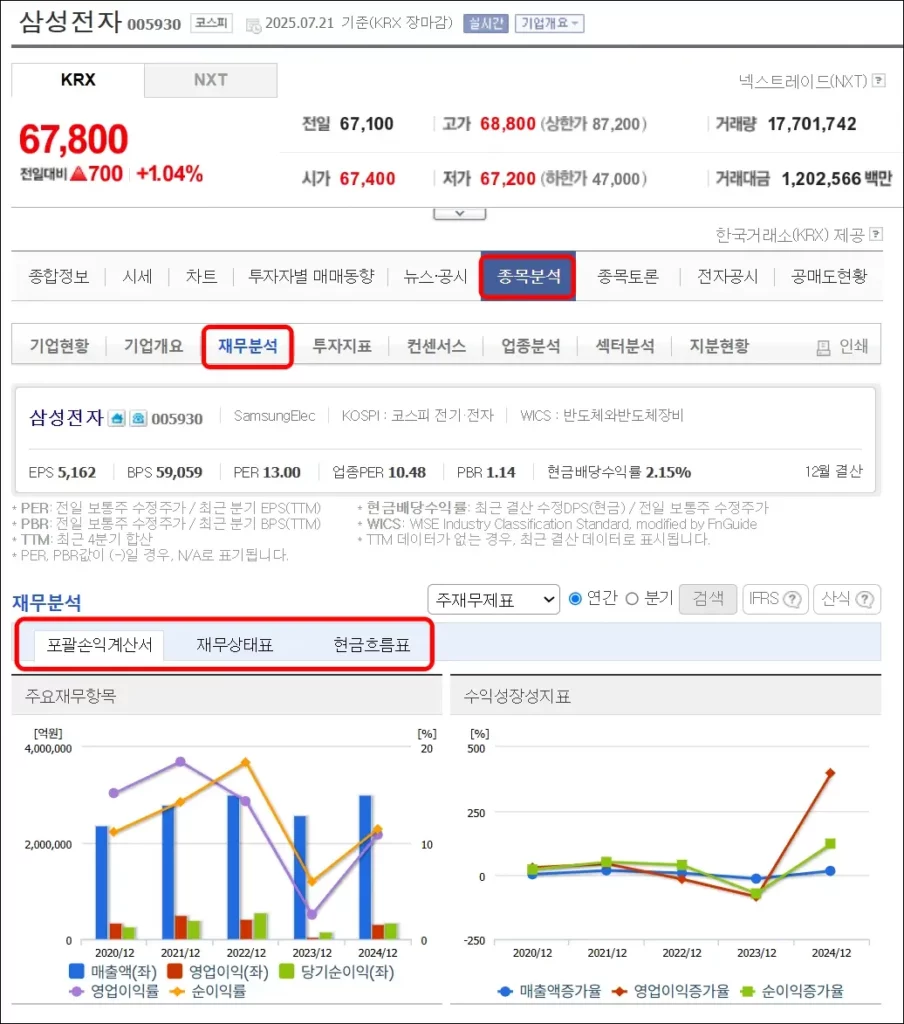Switch to the NXT tab
Screen dimensions: 904x1024
click(x=210, y=80)
